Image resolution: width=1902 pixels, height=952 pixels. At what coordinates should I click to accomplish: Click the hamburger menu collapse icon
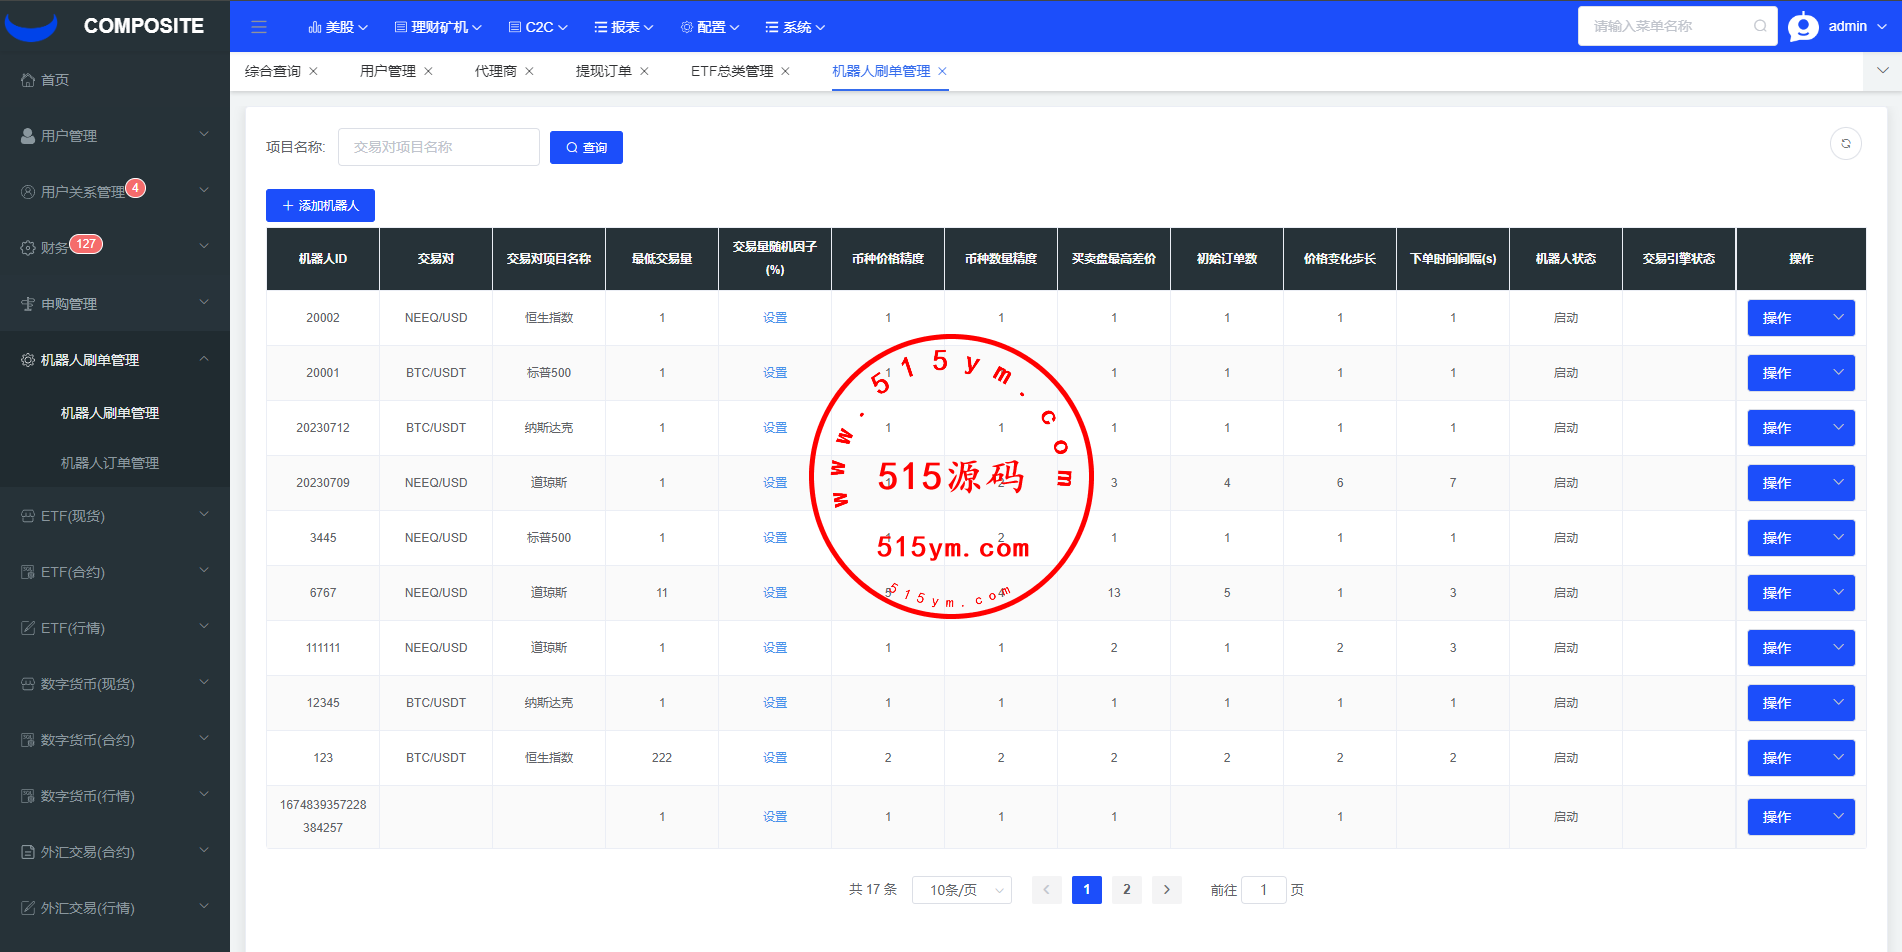(259, 27)
